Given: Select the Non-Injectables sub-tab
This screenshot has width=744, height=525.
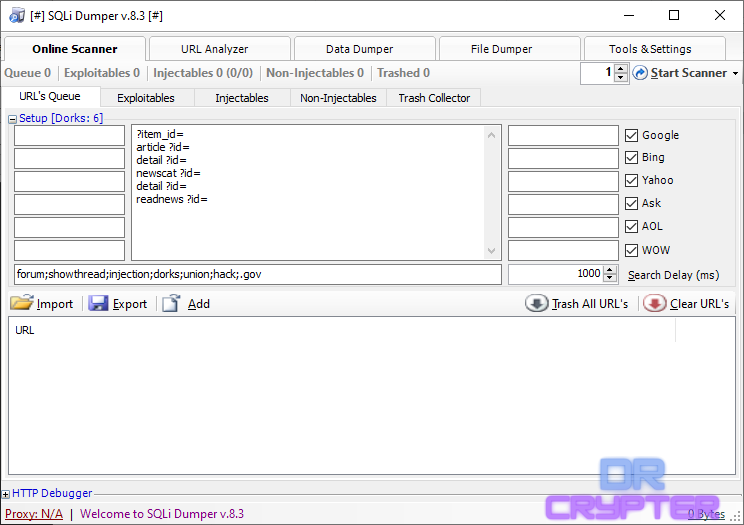Looking at the screenshot, I should [338, 98].
